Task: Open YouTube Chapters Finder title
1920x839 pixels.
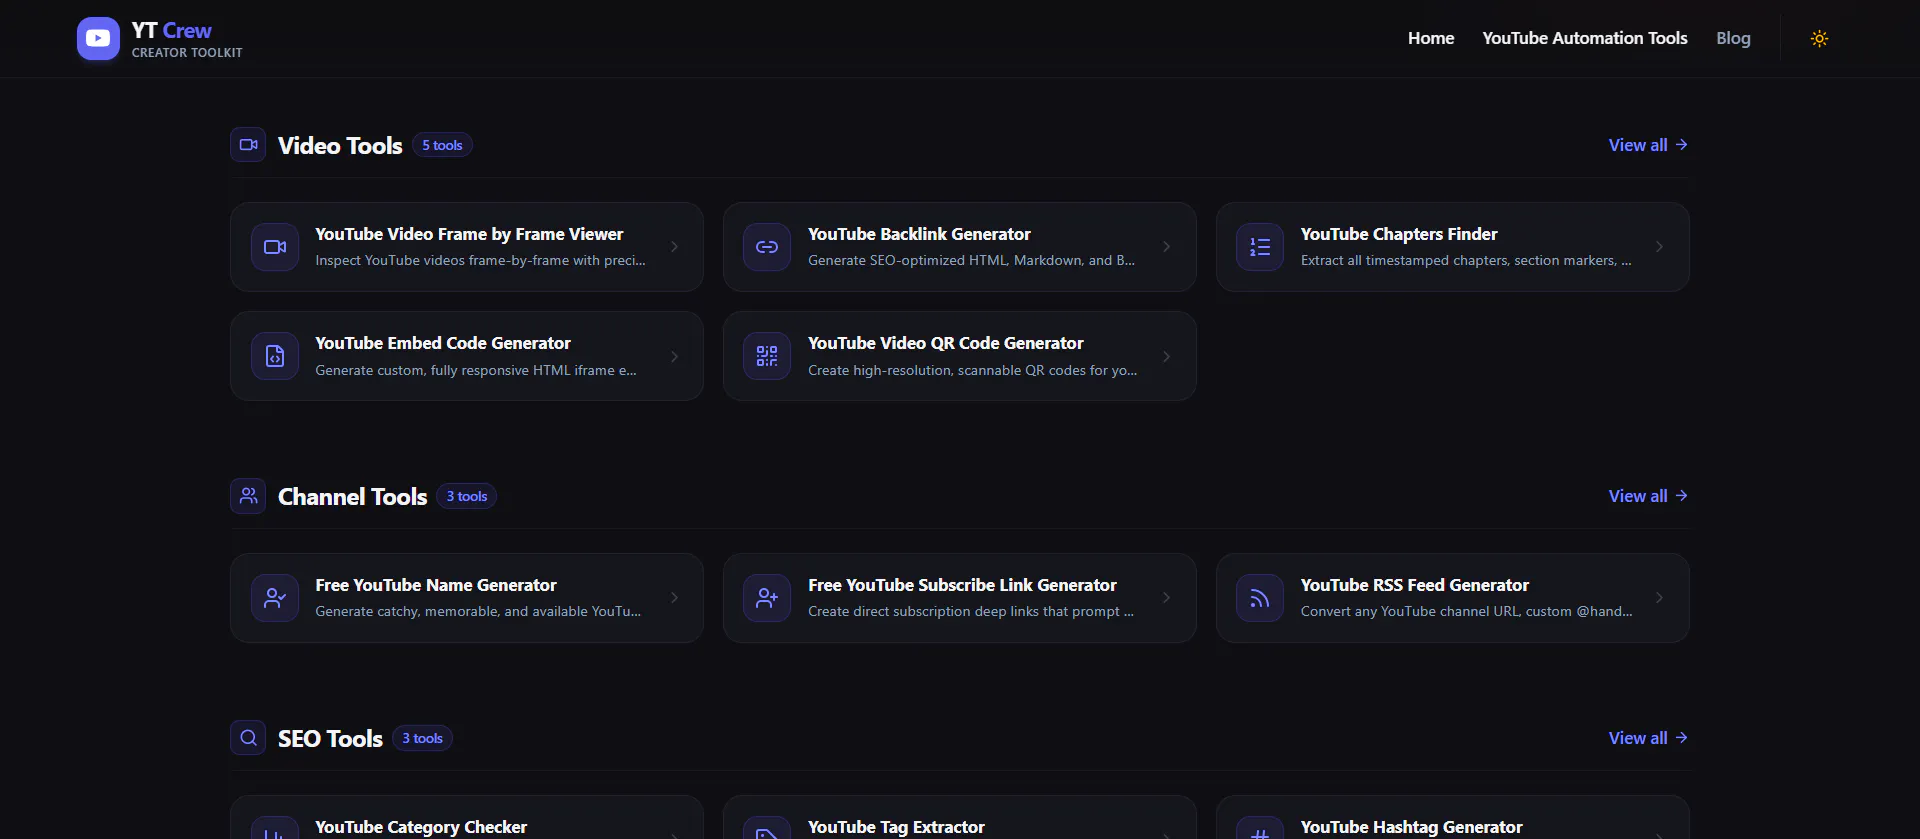Action: click(x=1399, y=234)
